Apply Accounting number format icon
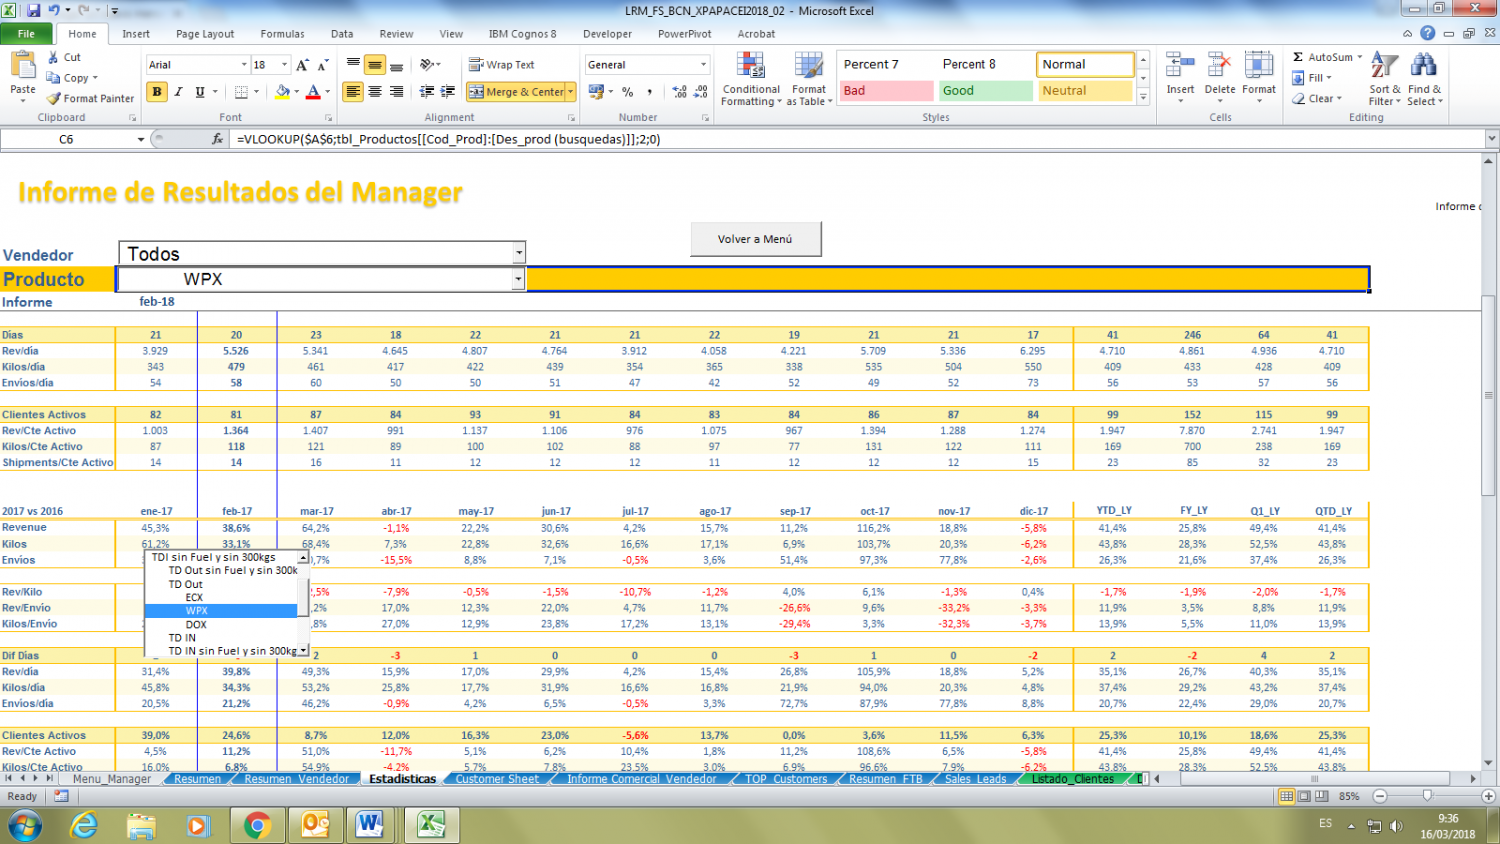Image resolution: width=1500 pixels, height=844 pixels. [597, 92]
